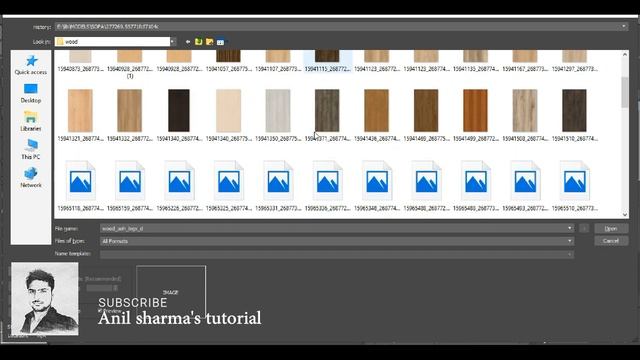Select the highlighted file 15941115_268772
Screen dimensions: 640x360
pyautogui.click(x=327, y=61)
